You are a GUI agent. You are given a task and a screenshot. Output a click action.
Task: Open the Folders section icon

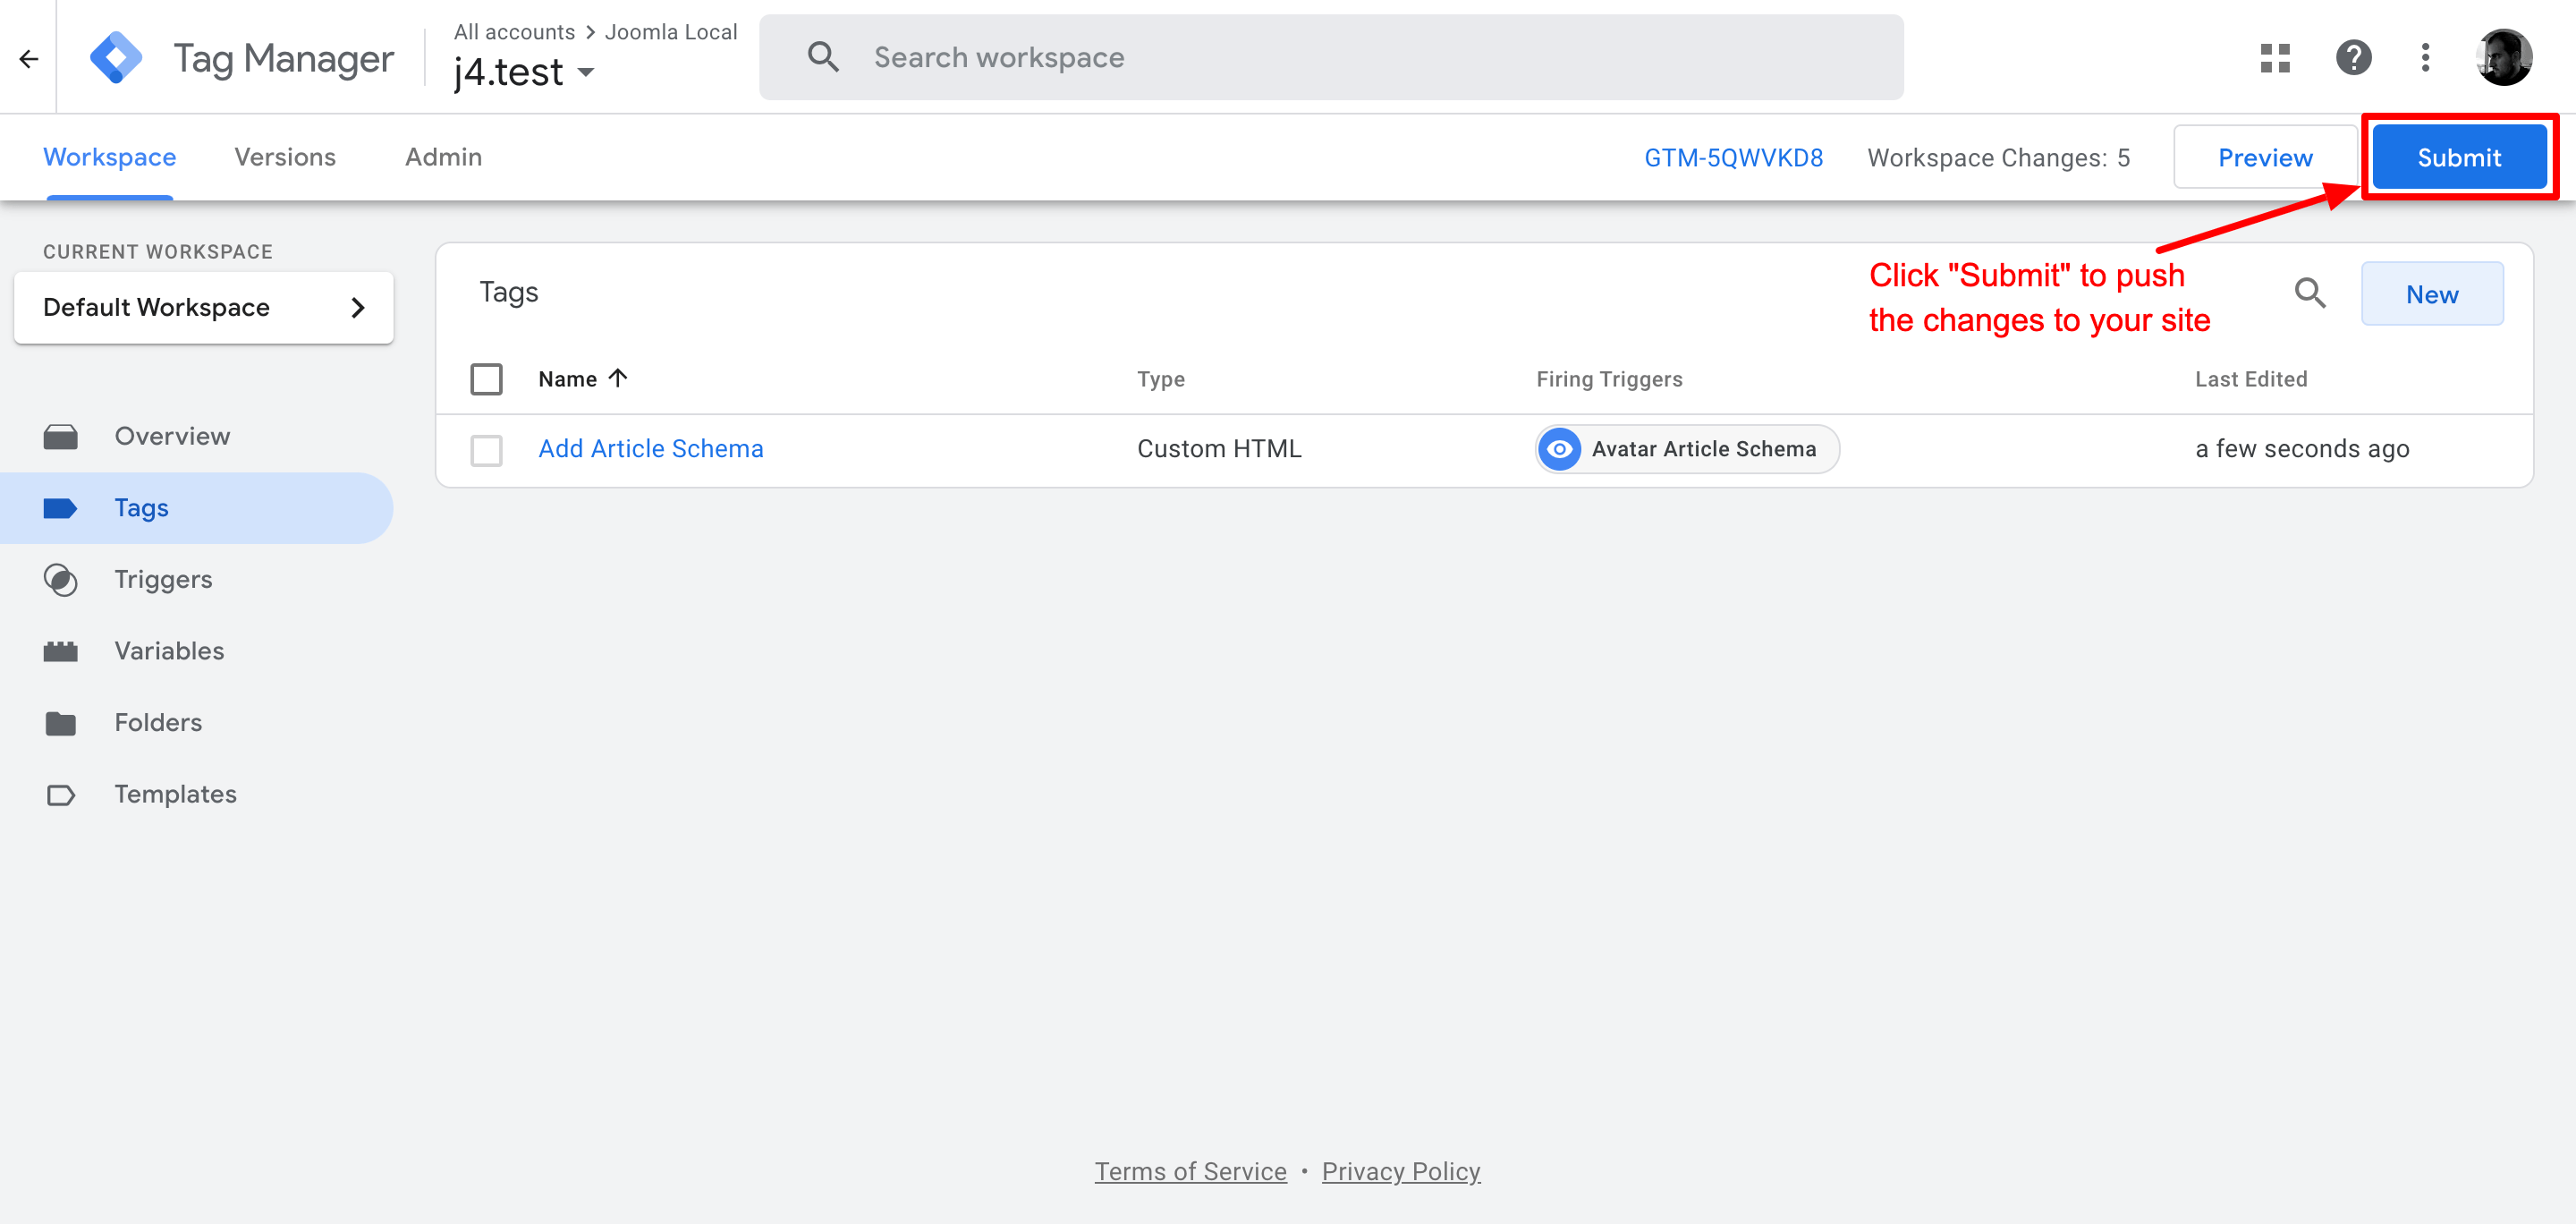coord(61,722)
